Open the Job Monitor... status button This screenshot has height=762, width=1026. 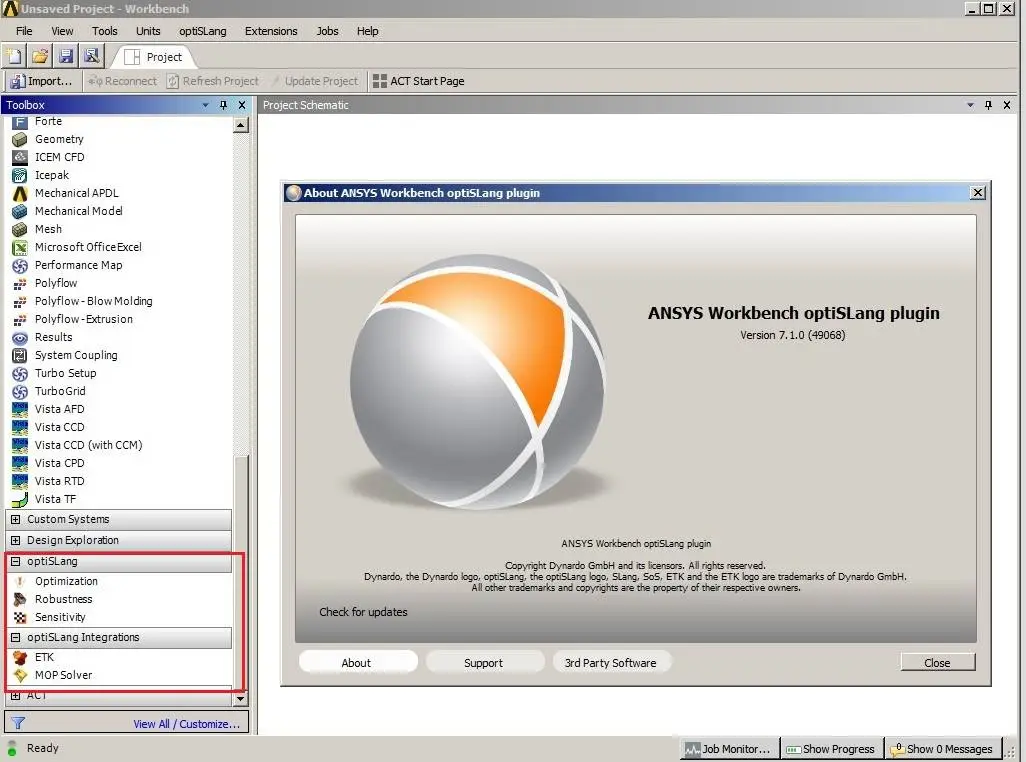729,749
